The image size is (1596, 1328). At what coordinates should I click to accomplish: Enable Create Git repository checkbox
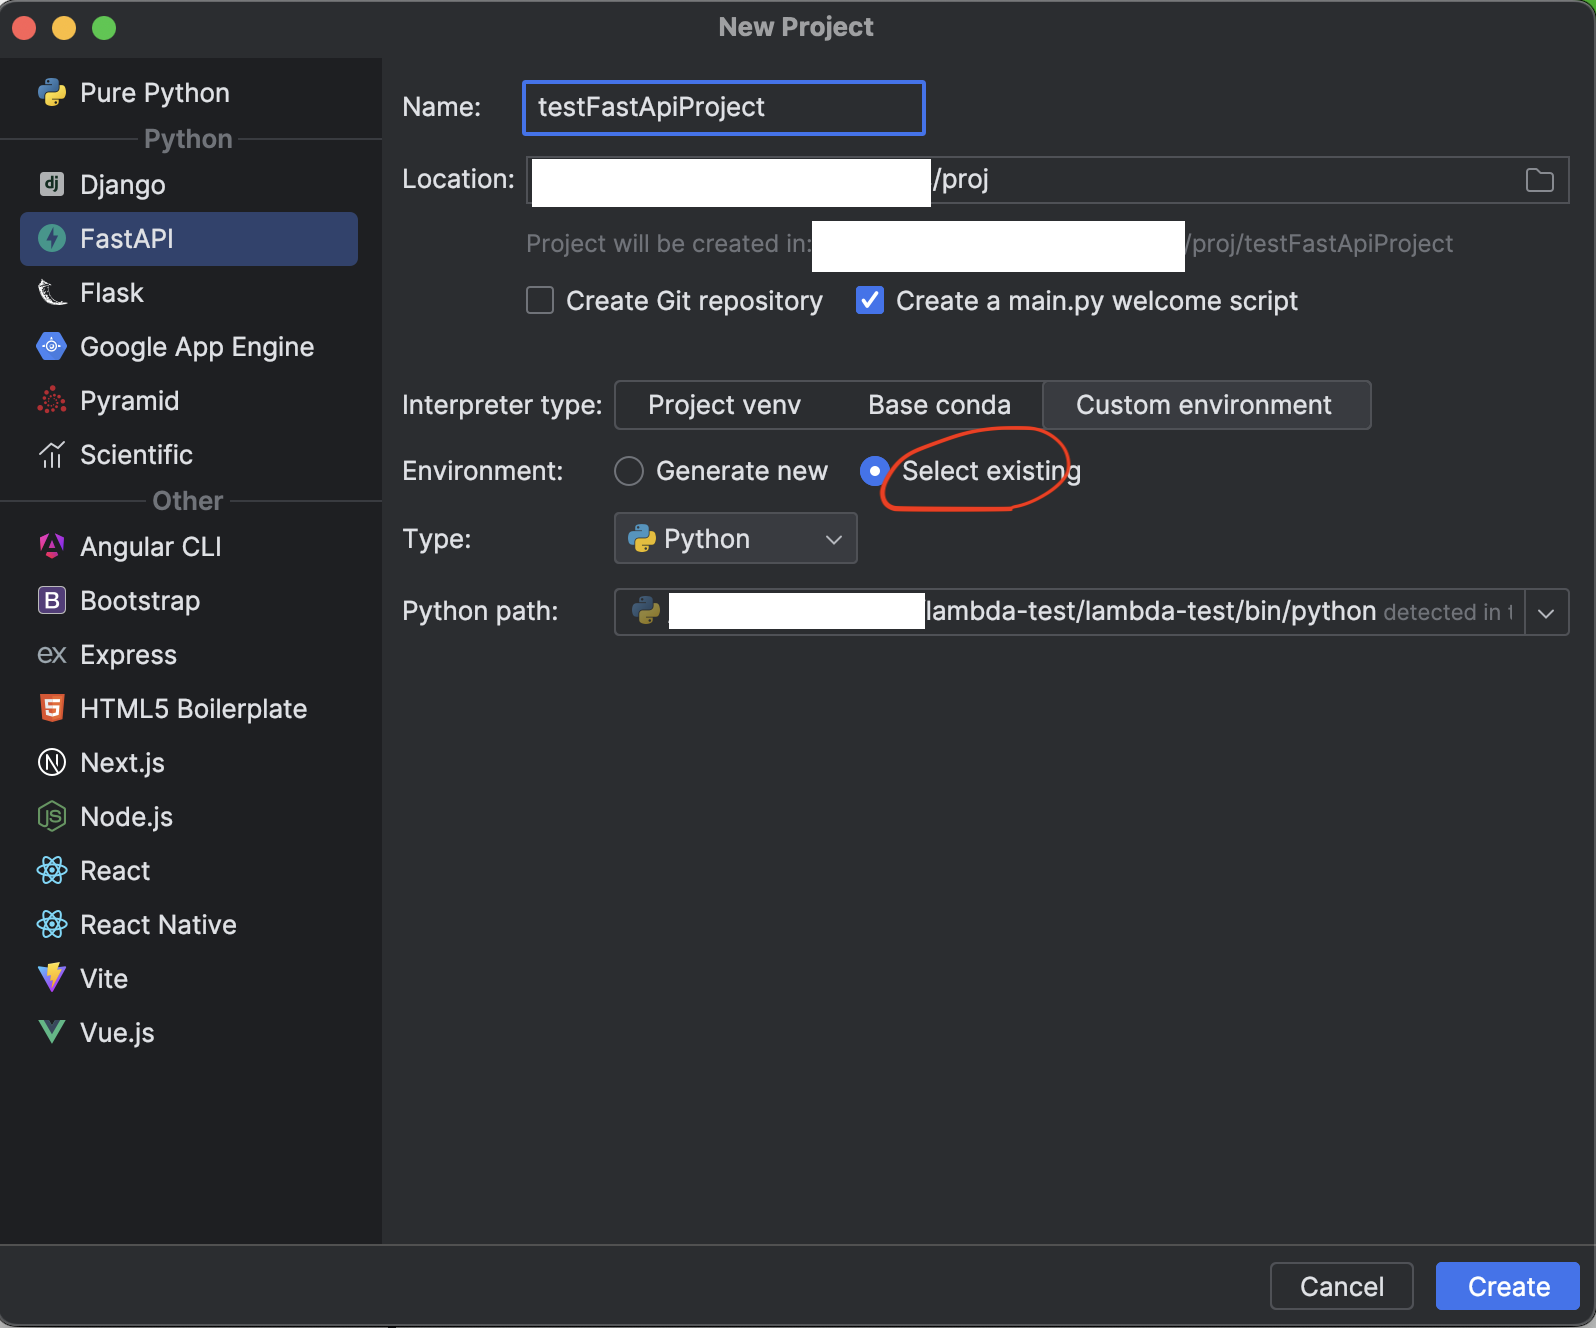tap(540, 301)
